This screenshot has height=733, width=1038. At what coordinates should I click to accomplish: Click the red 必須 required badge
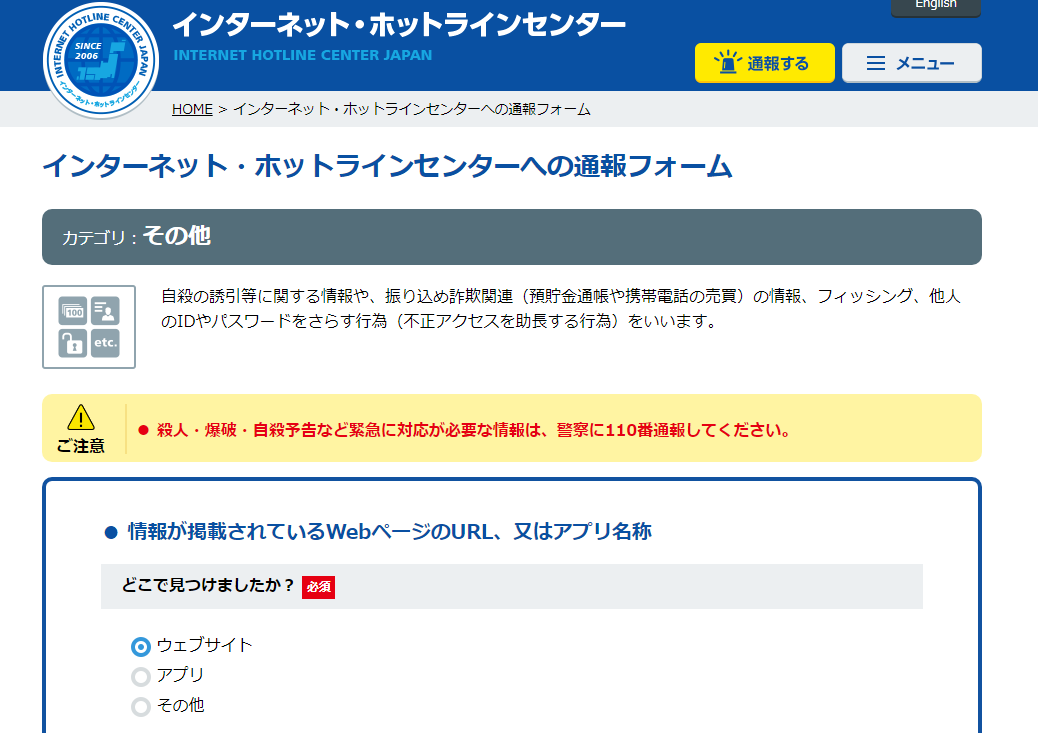point(318,587)
